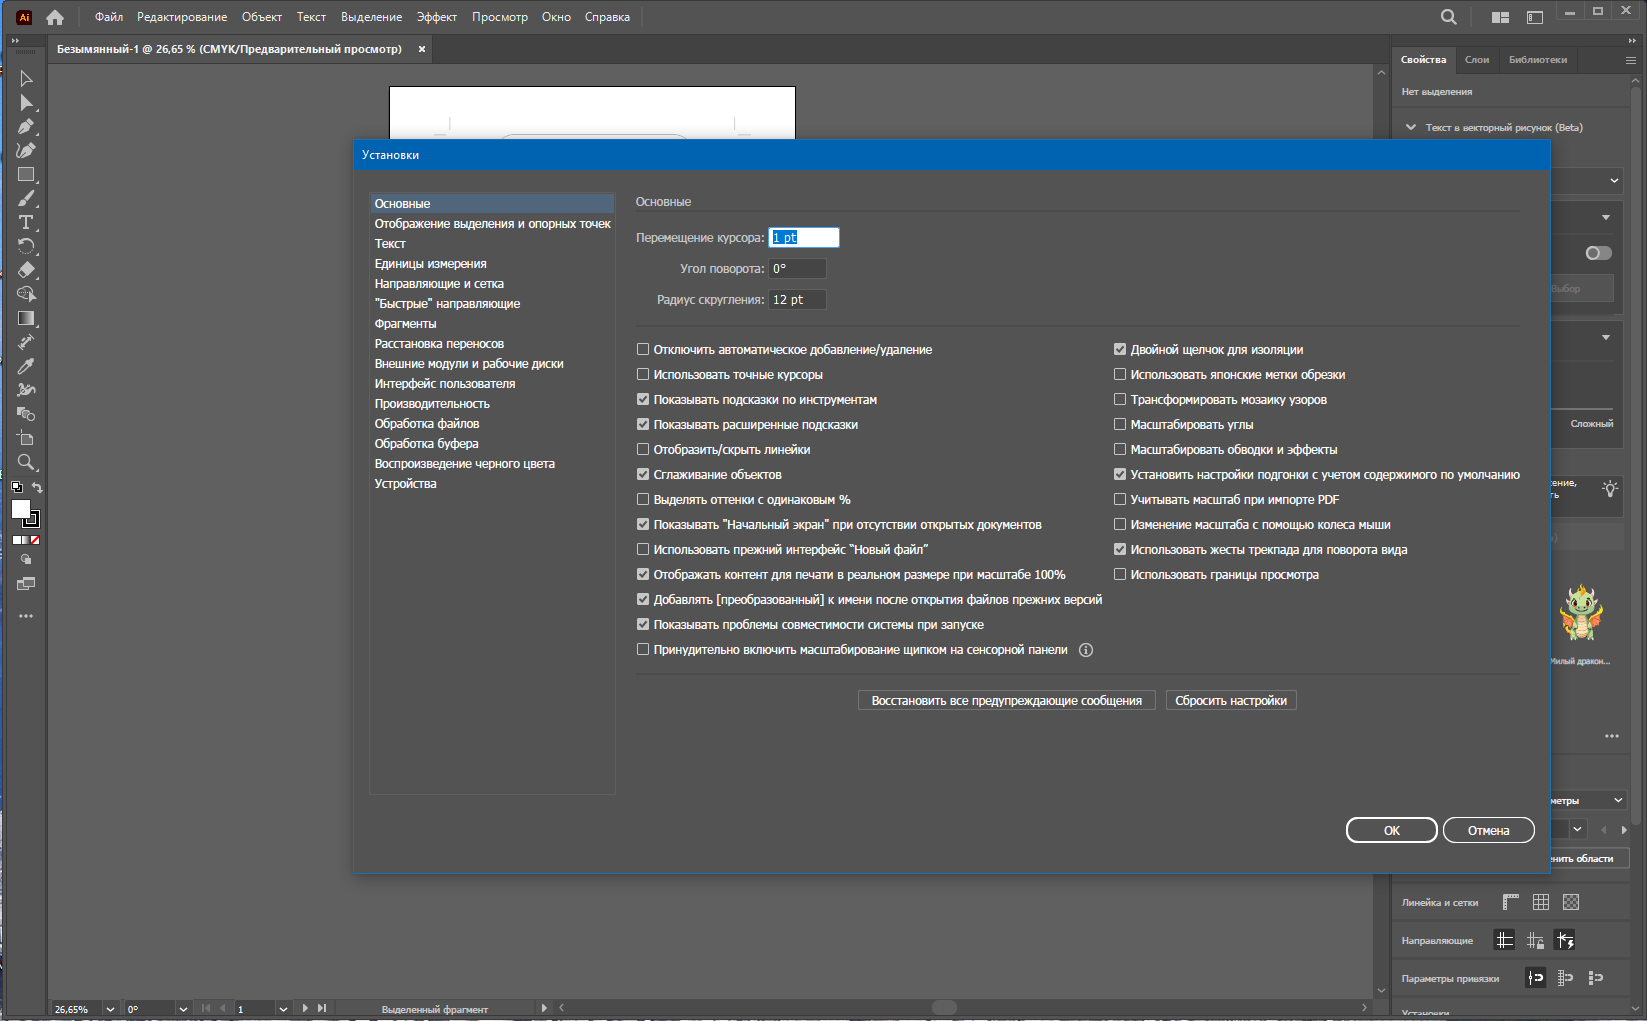The height and width of the screenshot is (1021, 1647).
Task: Enable 'Использовать границы просмотра' checkbox
Action: 1120,575
